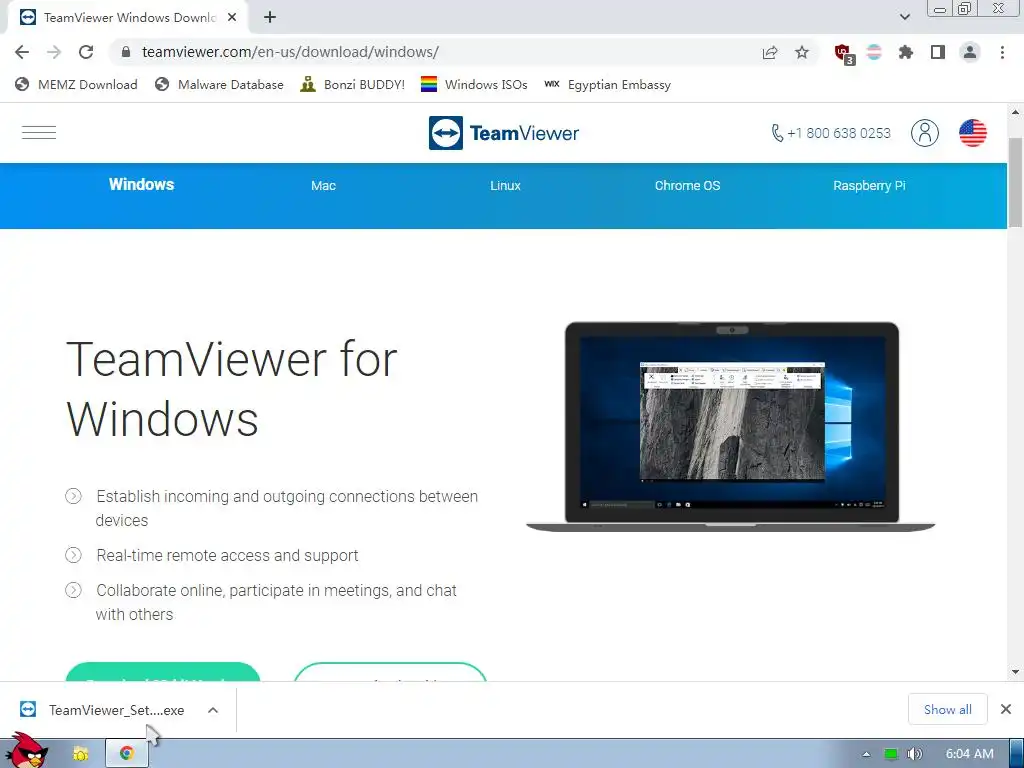Toggle the browser side panel icon
Image resolution: width=1024 pixels, height=768 pixels.
pyautogui.click(x=938, y=52)
